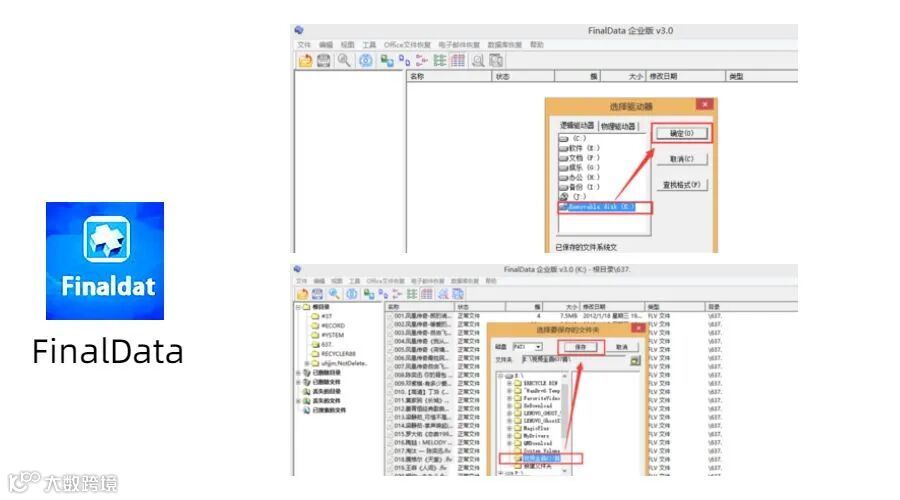Expand the uhjjm.NotDelete folder node
The width and height of the screenshot is (900, 500).
point(307,363)
